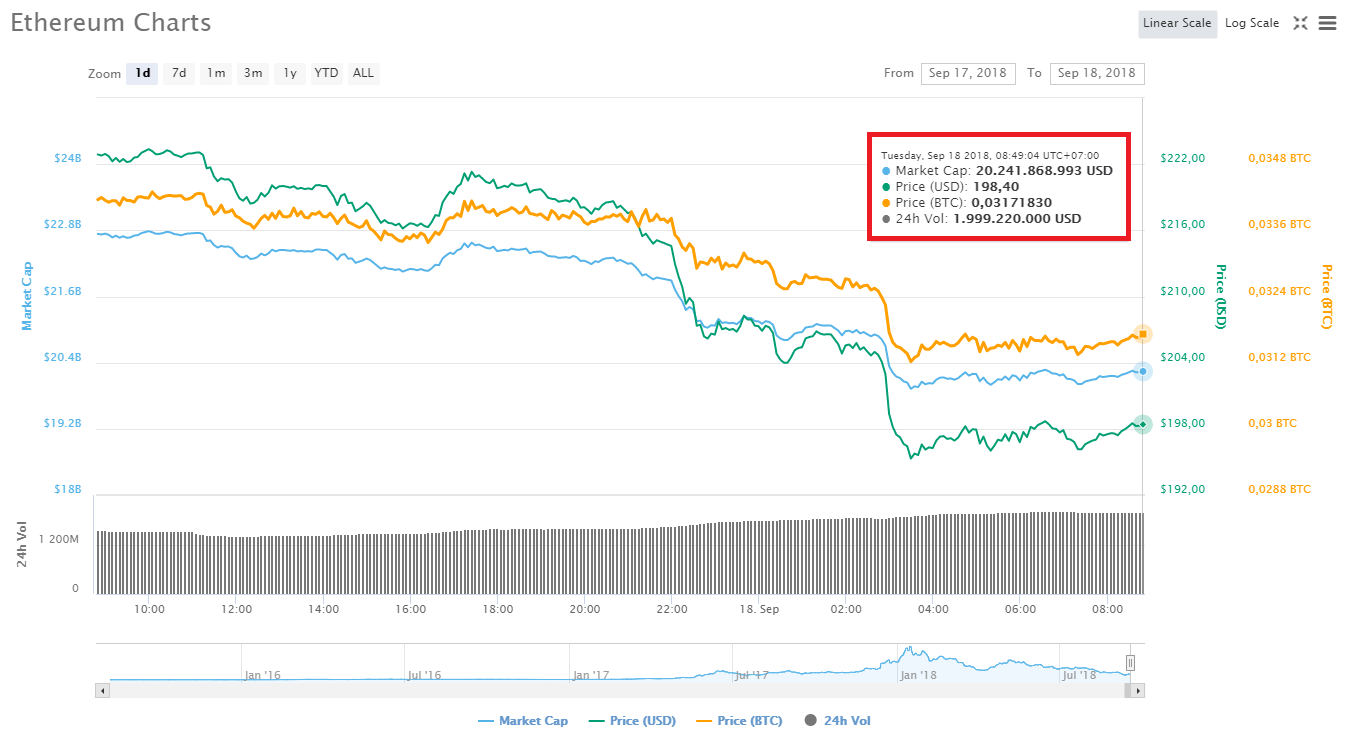Click the Price (USD) vertical axis title
The width and height of the screenshot is (1346, 734).
(x=1221, y=296)
